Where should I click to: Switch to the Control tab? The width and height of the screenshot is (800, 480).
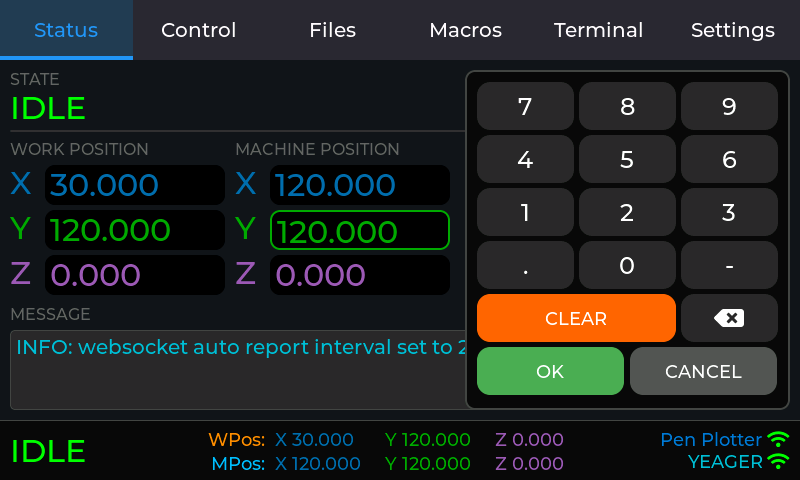click(x=199, y=30)
